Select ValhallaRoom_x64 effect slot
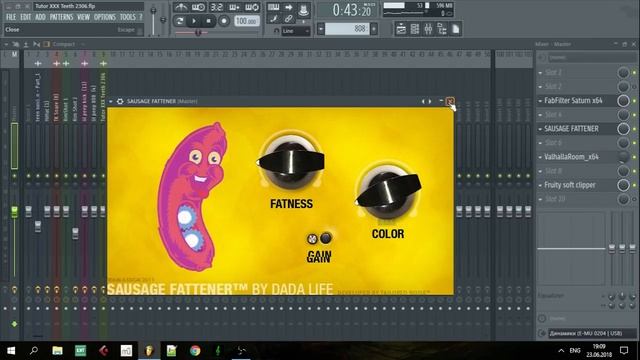Viewport: 640px width, 360px height. pyautogui.click(x=571, y=157)
